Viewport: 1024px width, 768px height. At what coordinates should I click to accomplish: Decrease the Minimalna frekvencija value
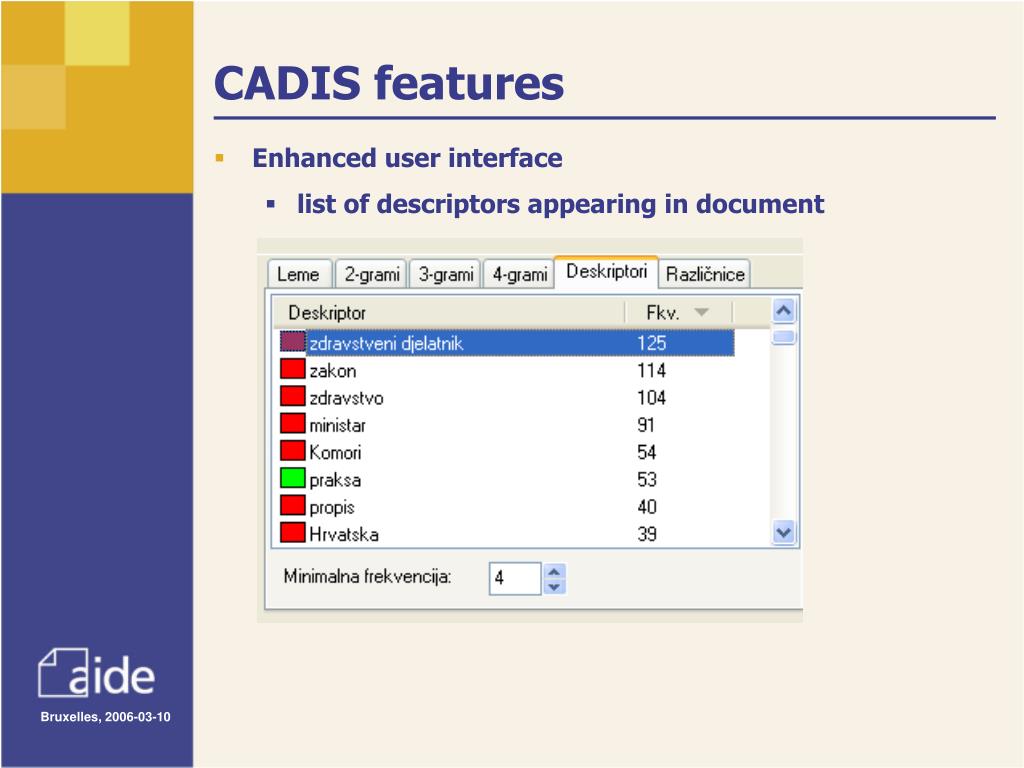pyautogui.click(x=554, y=586)
